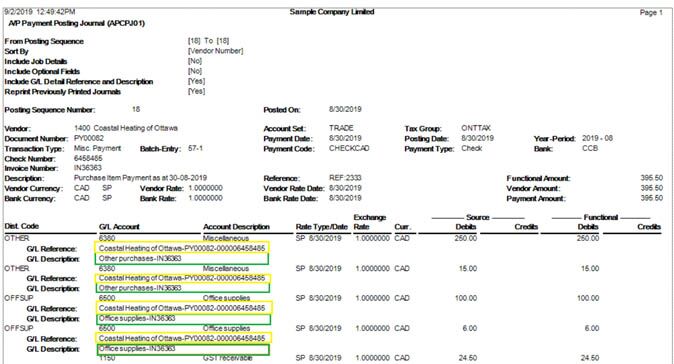The image size is (674, 364).
Task: Click the 'Cur.' column header
Action: [x=403, y=227]
